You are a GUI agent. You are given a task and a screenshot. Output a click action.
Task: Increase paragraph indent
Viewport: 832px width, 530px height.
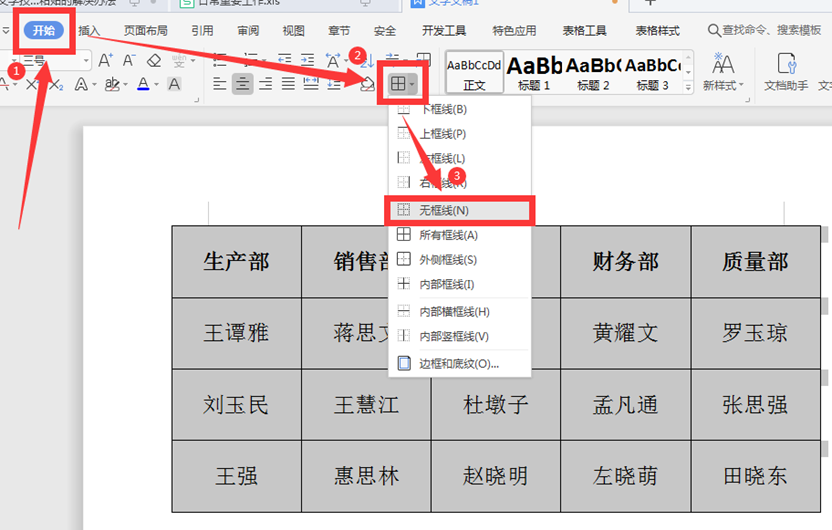pyautogui.click(x=307, y=60)
